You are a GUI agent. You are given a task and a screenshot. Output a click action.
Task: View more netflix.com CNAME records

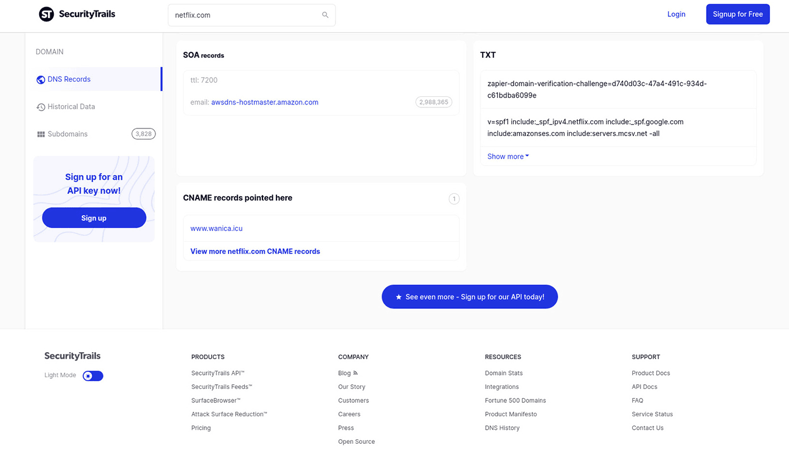pos(255,251)
